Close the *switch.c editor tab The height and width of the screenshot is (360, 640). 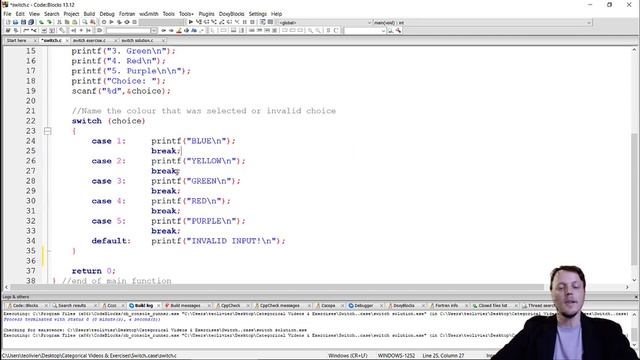67,40
